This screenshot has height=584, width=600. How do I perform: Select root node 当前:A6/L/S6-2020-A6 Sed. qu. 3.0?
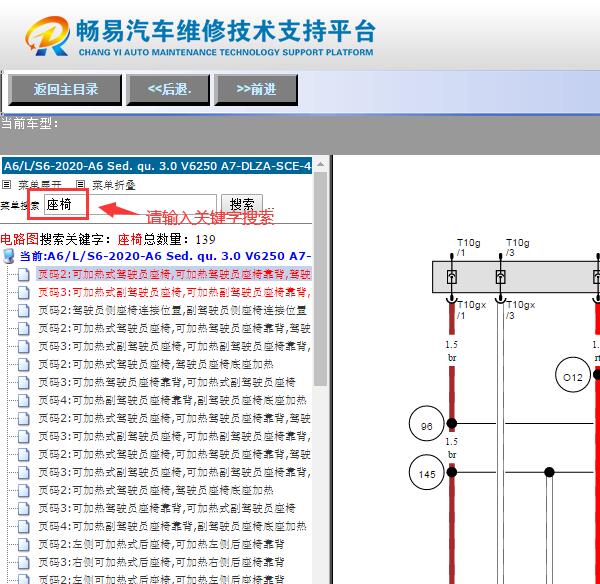click(x=165, y=256)
